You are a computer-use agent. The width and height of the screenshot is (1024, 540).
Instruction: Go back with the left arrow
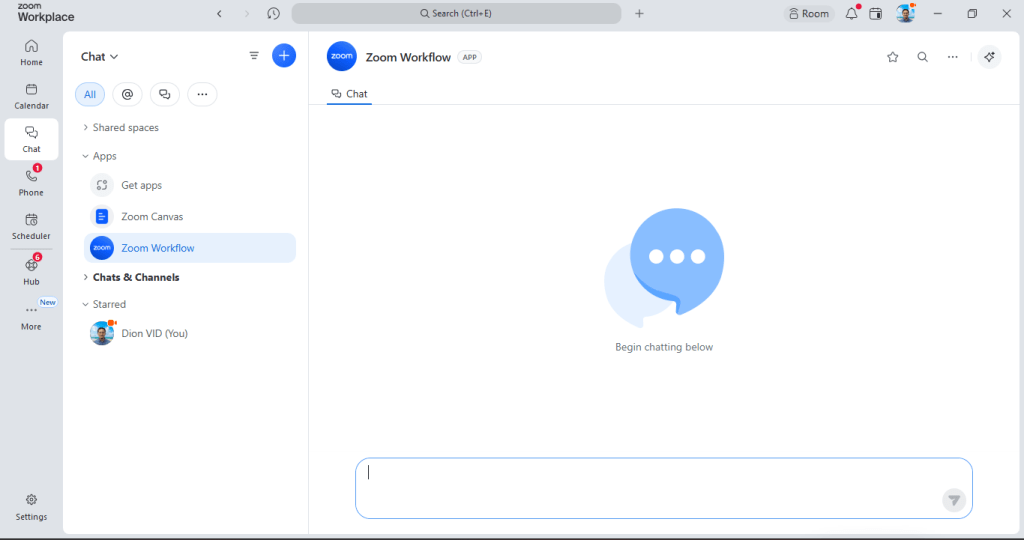click(x=219, y=13)
